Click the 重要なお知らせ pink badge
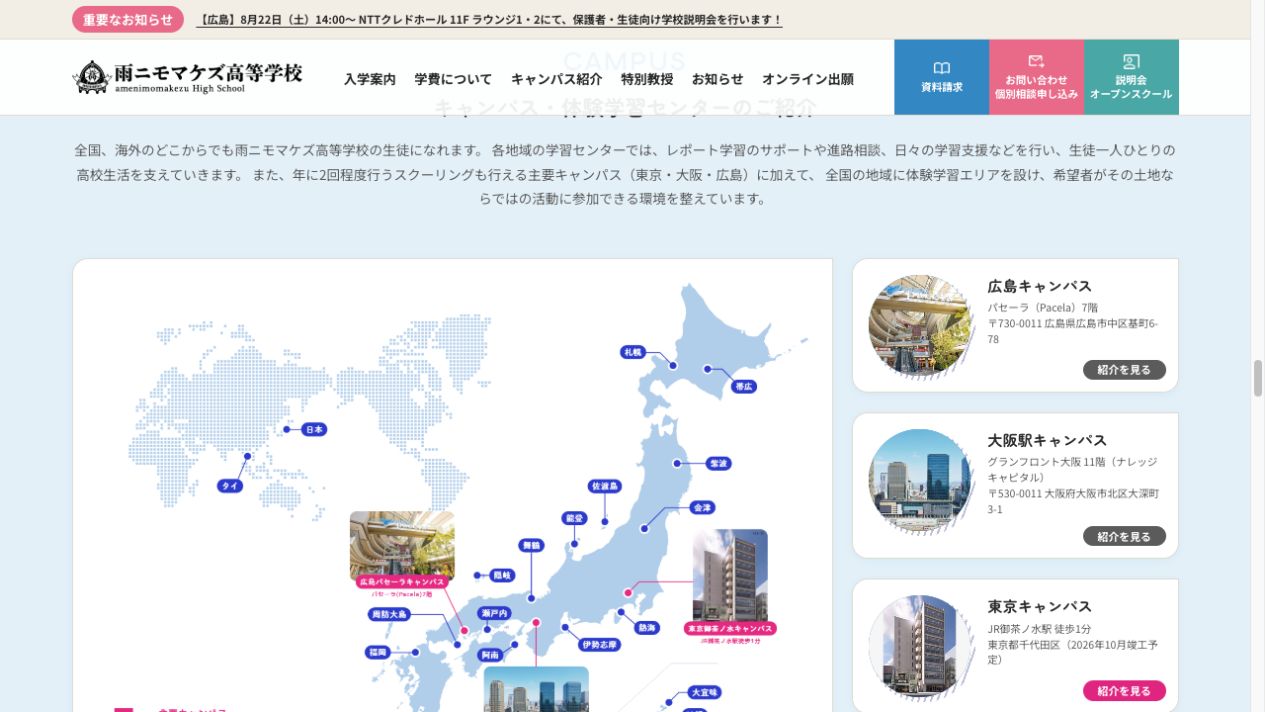Image resolution: width=1265 pixels, height=712 pixels. pyautogui.click(x=128, y=19)
